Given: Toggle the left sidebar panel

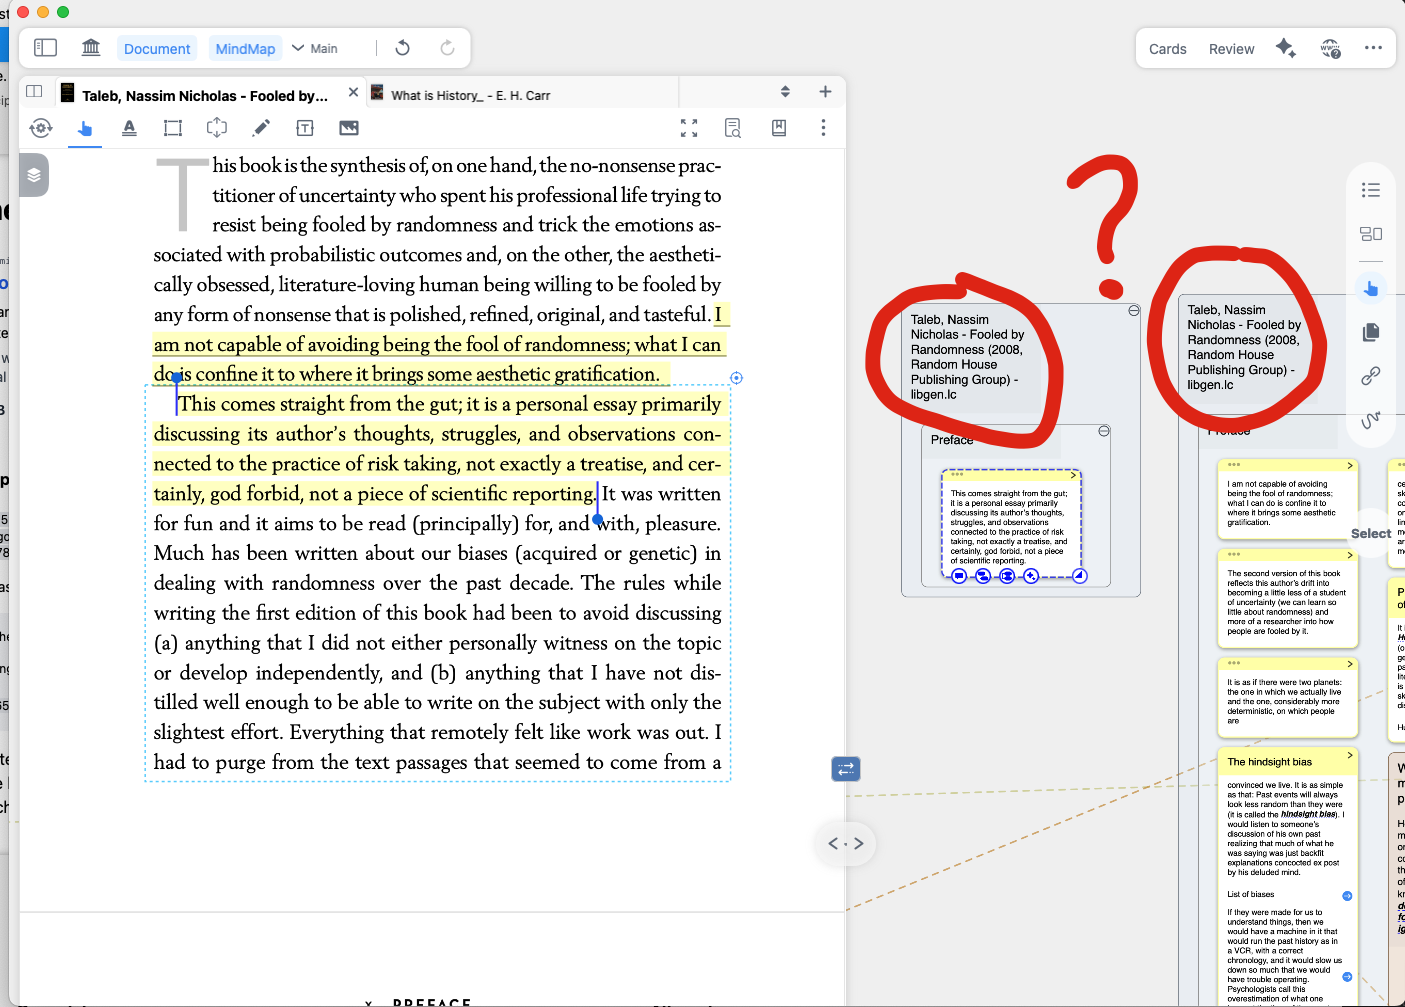Looking at the screenshot, I should point(45,48).
